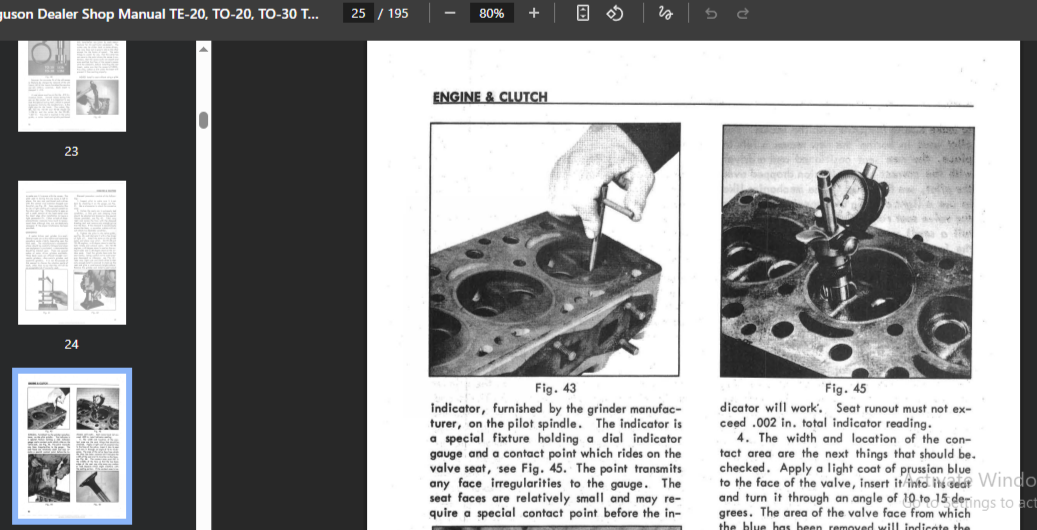Rotate the document counterclockwise
The image size is (1037, 530).
pos(615,13)
